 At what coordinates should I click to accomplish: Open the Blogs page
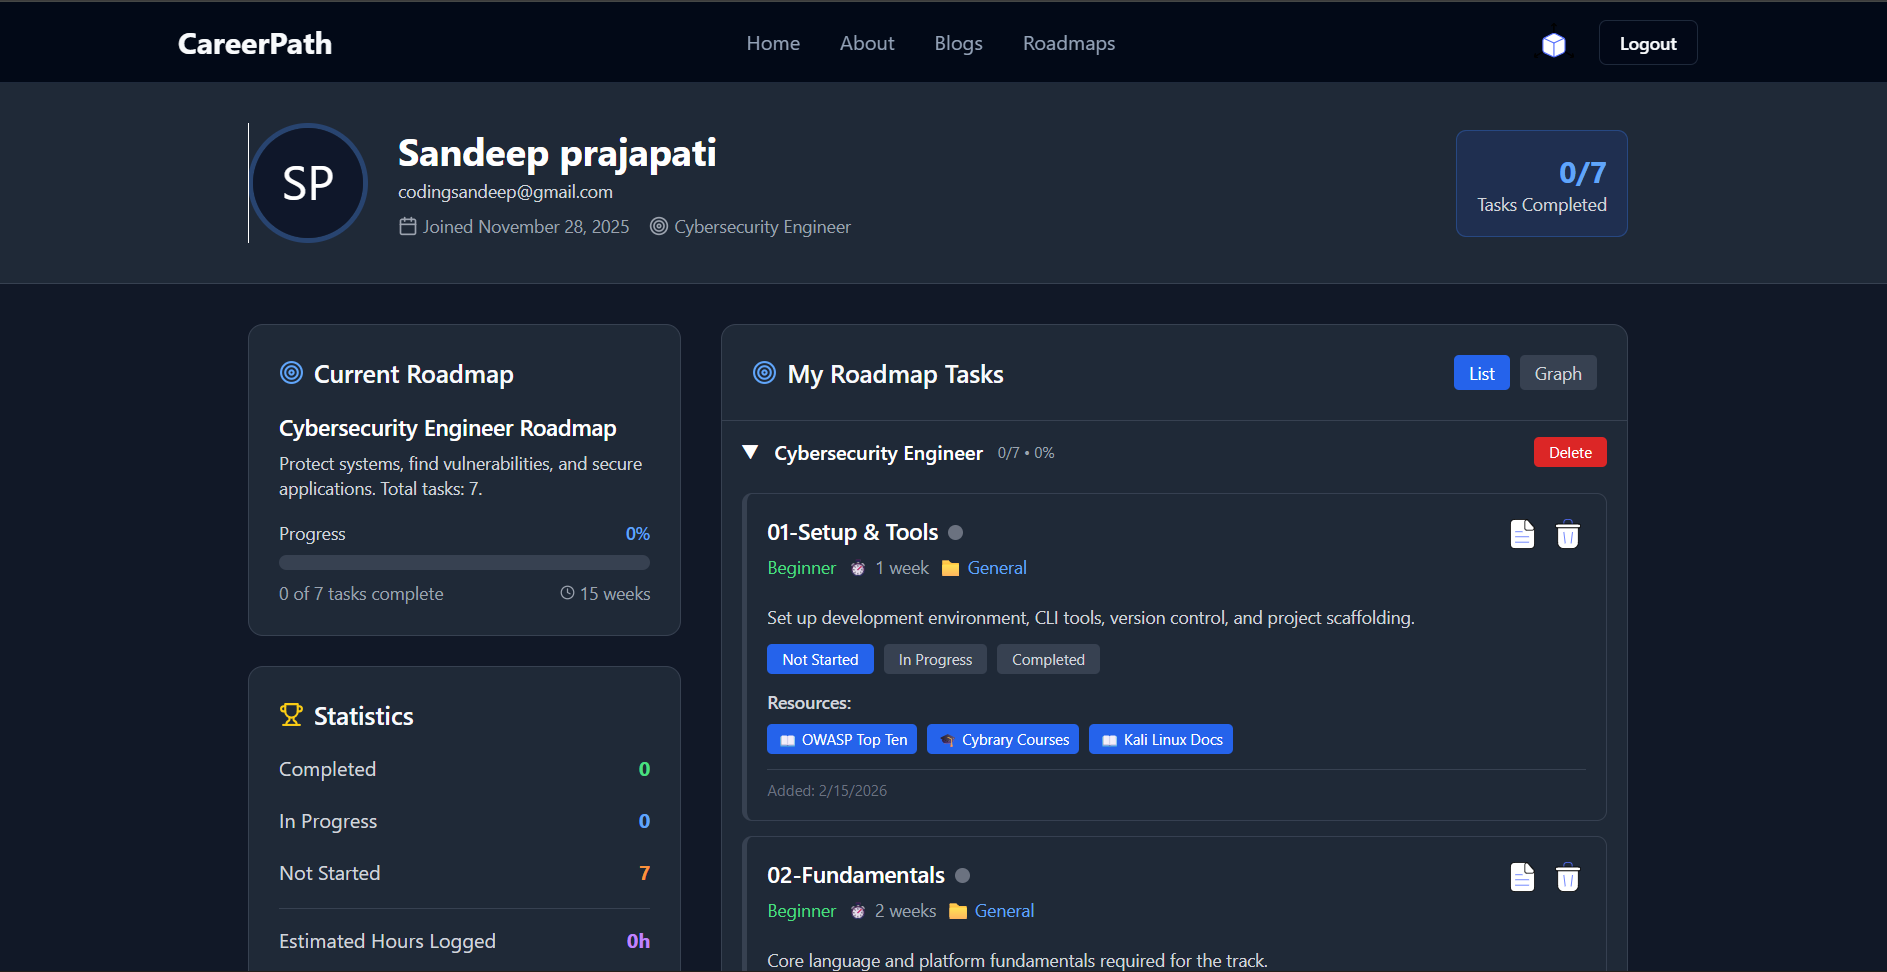pyautogui.click(x=958, y=43)
